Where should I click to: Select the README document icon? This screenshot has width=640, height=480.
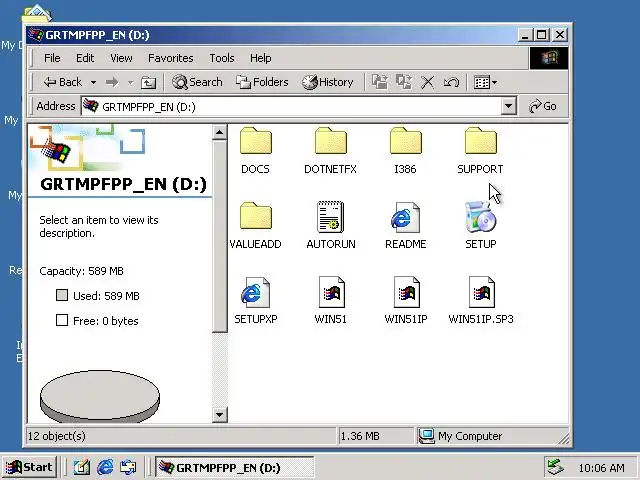405,217
